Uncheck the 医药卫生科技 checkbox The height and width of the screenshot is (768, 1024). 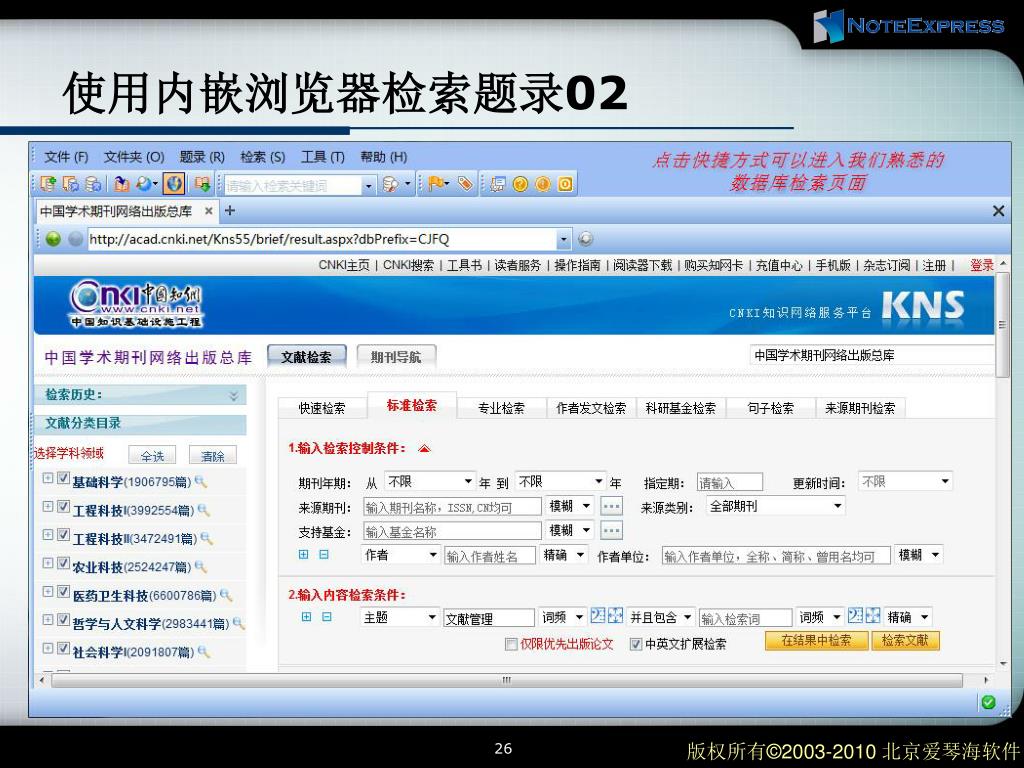63,591
